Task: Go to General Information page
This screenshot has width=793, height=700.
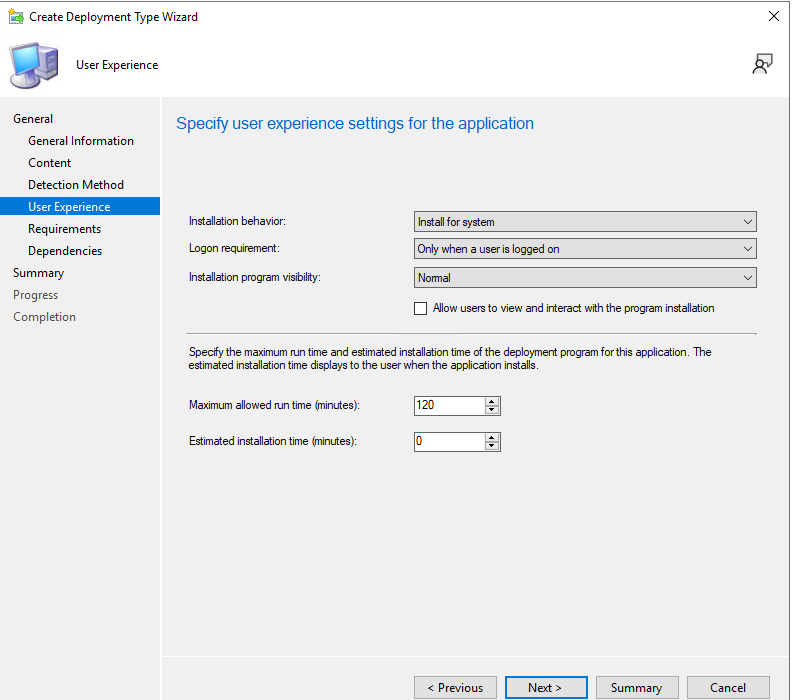Action: coord(81,141)
